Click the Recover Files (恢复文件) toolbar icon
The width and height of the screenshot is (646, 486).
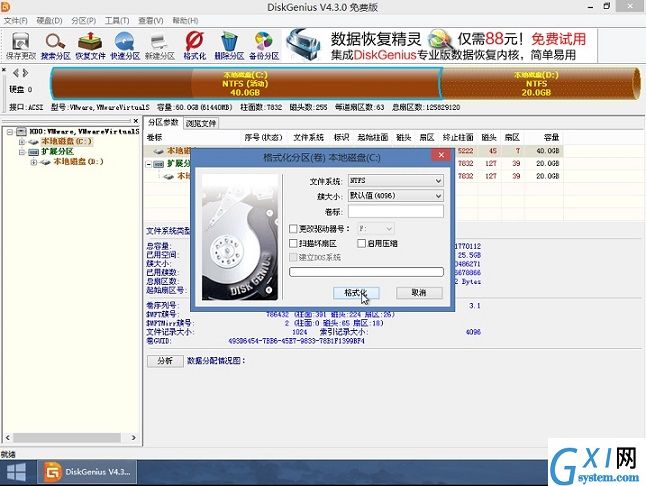90,45
